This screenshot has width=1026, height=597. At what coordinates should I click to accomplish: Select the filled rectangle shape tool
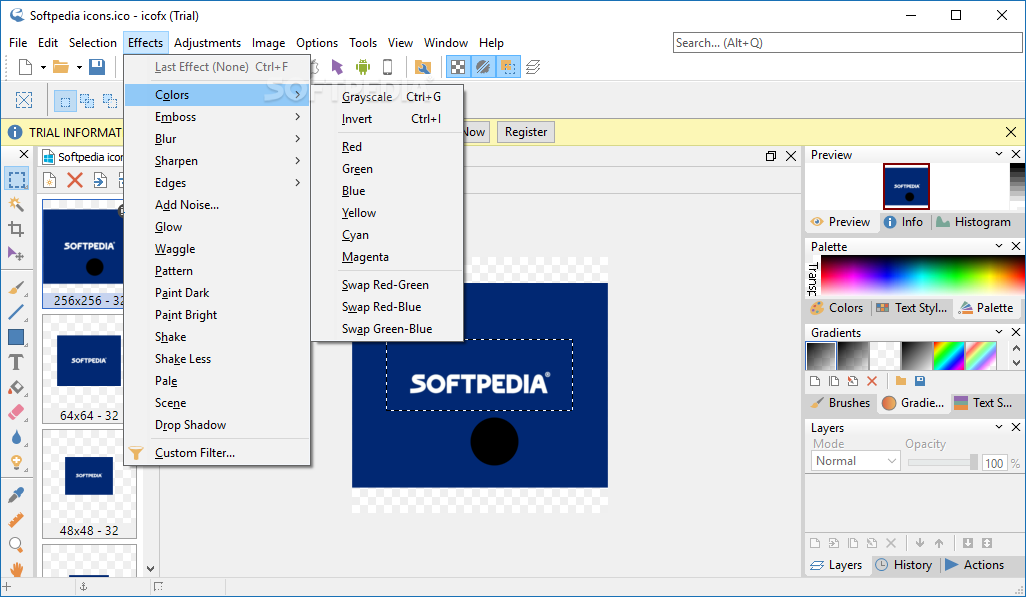coord(16,337)
